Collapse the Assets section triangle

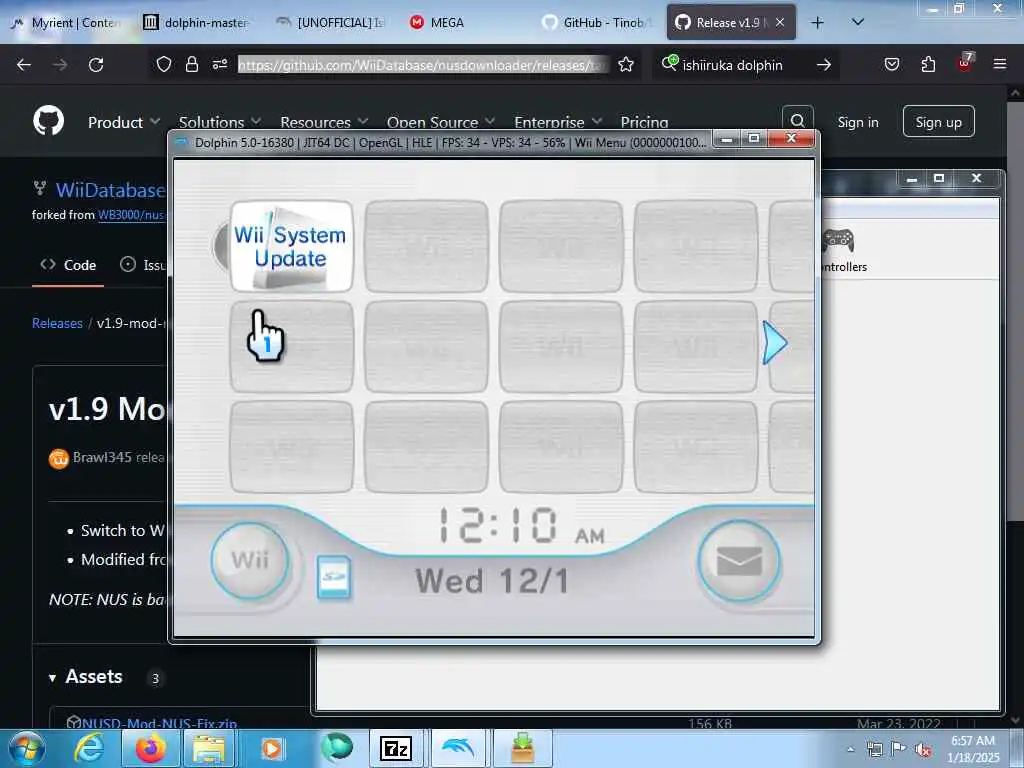52,678
